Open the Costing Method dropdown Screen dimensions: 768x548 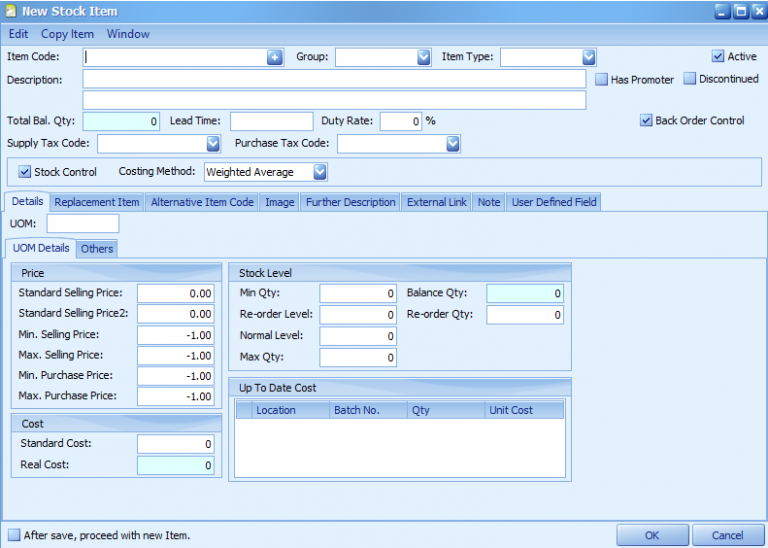click(x=319, y=172)
